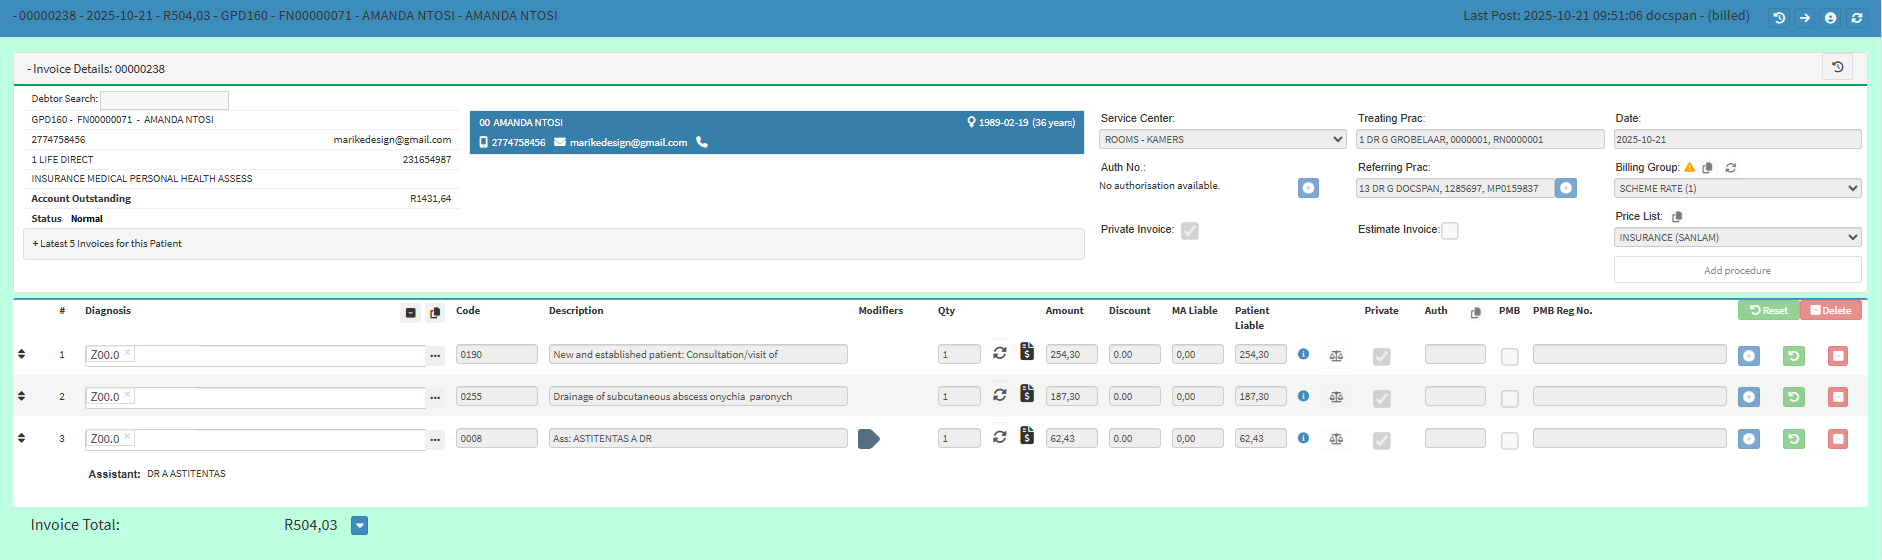Image resolution: width=1882 pixels, height=560 pixels.
Task: Click the info icon beside the 187,30 patient liable
Action: pos(1303,396)
